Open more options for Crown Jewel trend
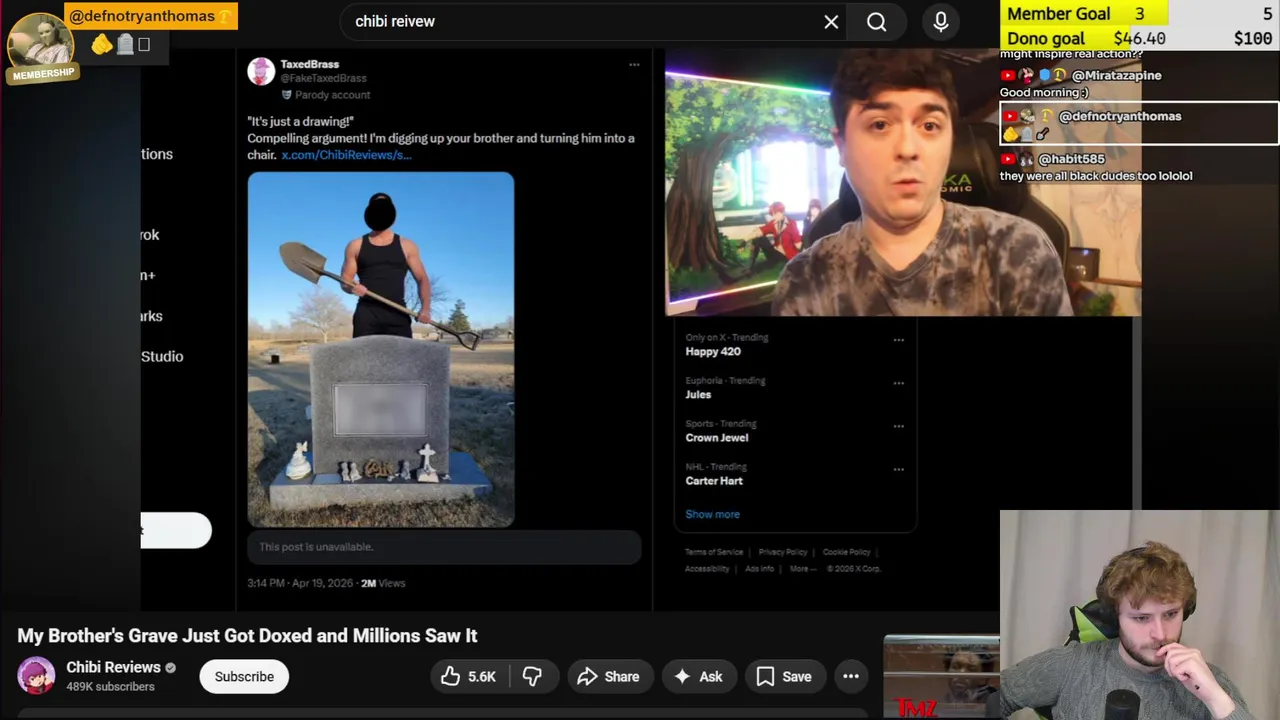The width and height of the screenshot is (1280, 720). pyautogui.click(x=898, y=426)
